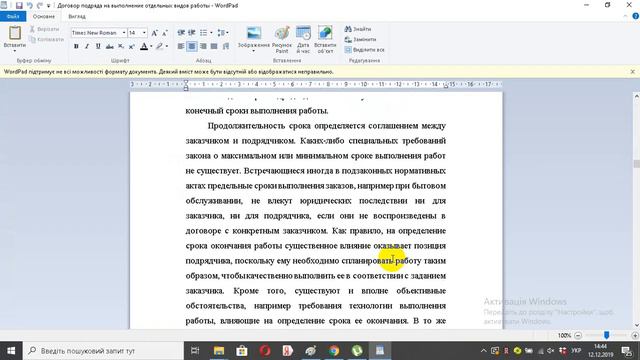Screen dimensions: 640x360
Task: Toggle underline formatting
Action: (98, 47)
